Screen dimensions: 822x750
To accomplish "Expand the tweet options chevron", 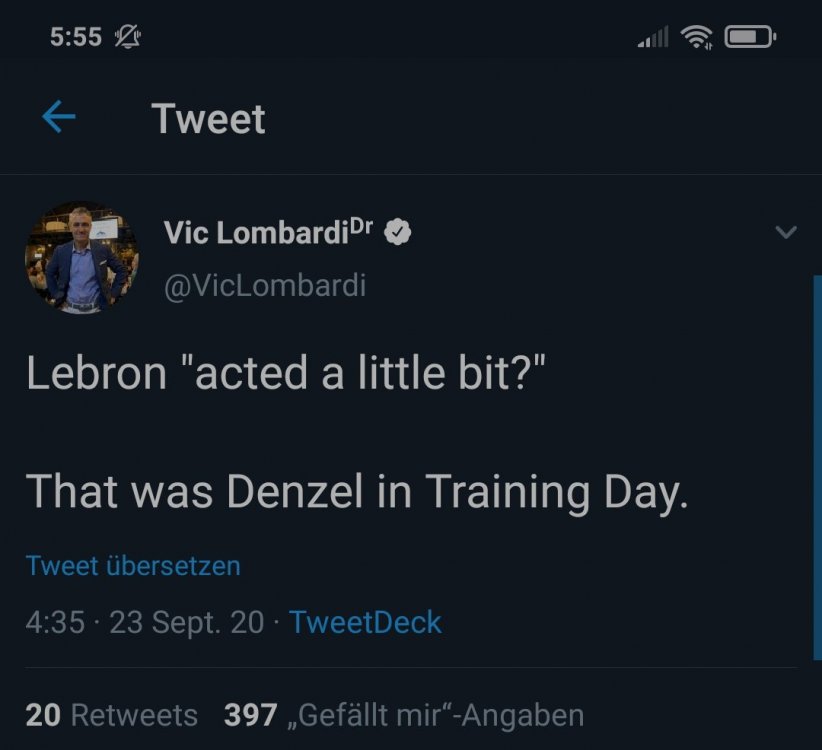I will [x=786, y=233].
